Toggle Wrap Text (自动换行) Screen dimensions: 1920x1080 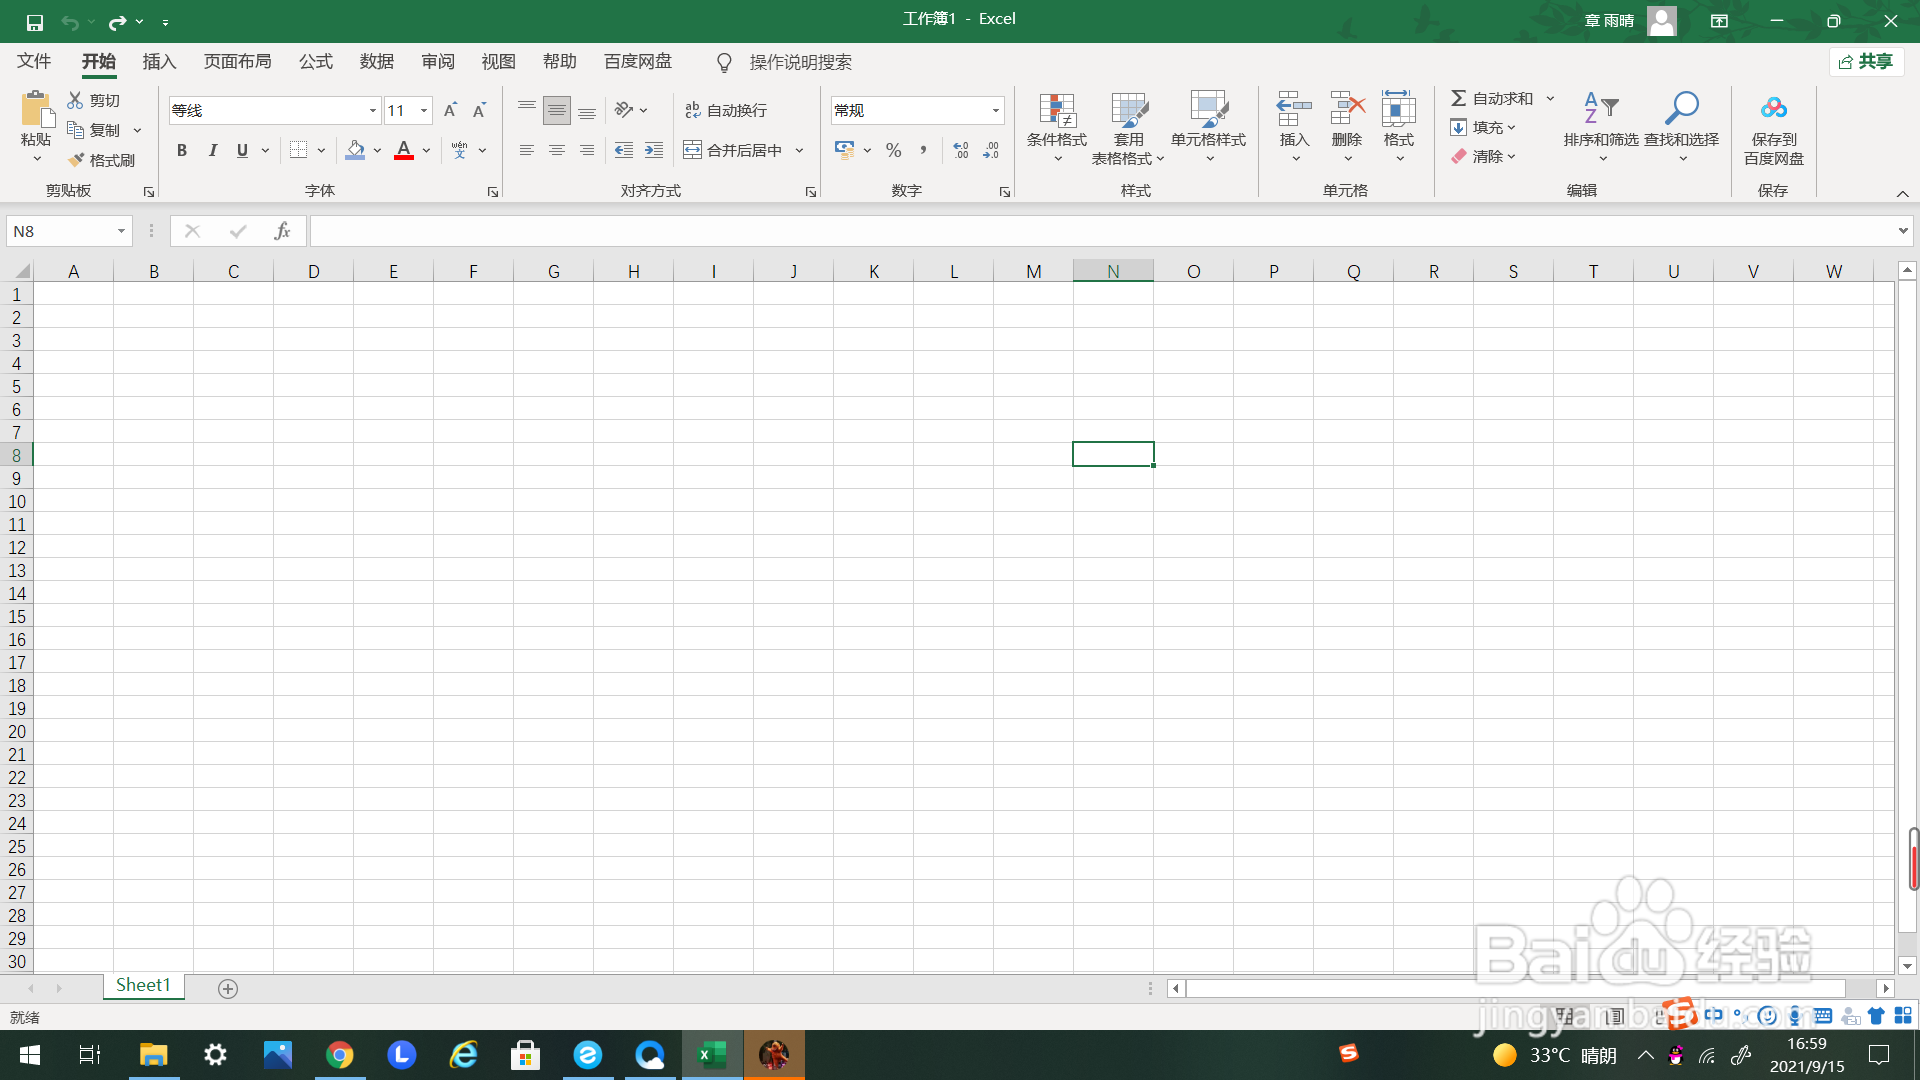pyautogui.click(x=726, y=110)
